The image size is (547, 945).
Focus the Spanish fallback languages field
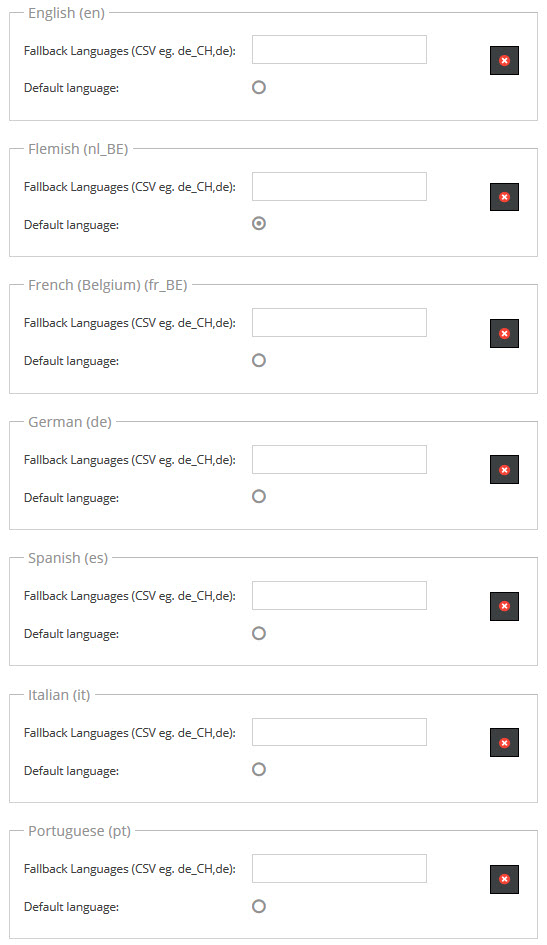coord(339,595)
